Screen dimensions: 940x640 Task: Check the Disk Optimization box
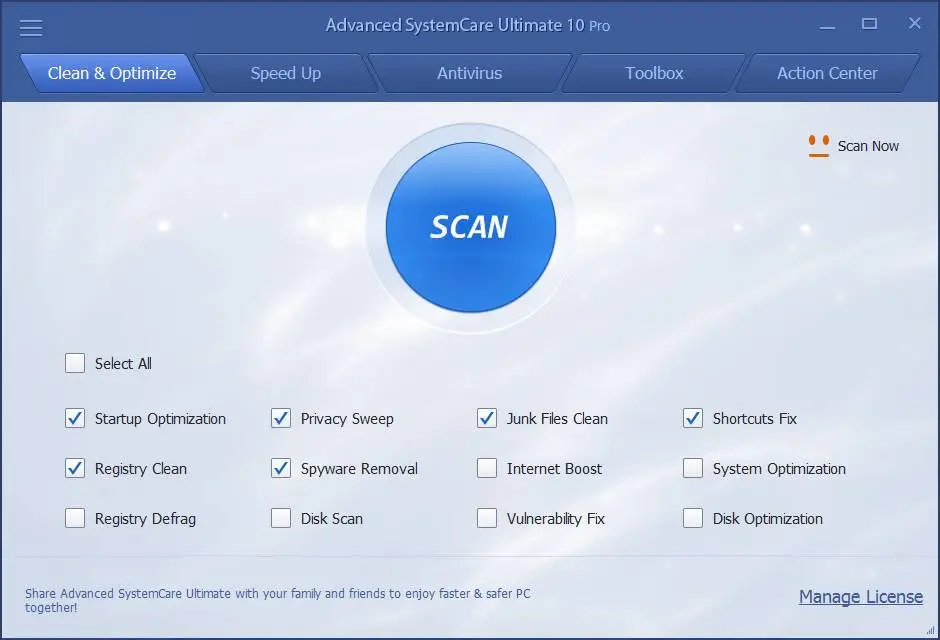693,518
